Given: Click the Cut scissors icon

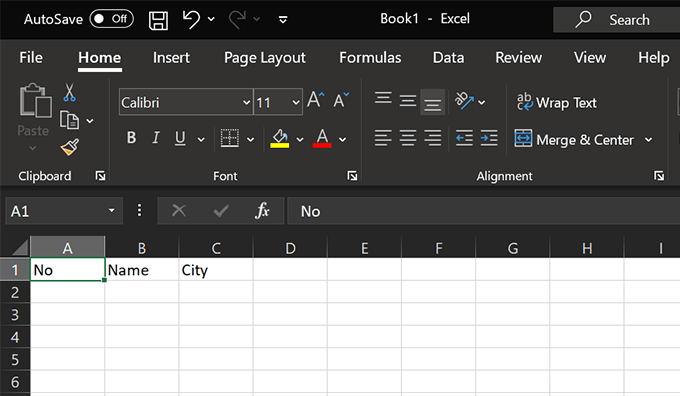Looking at the screenshot, I should [69, 92].
